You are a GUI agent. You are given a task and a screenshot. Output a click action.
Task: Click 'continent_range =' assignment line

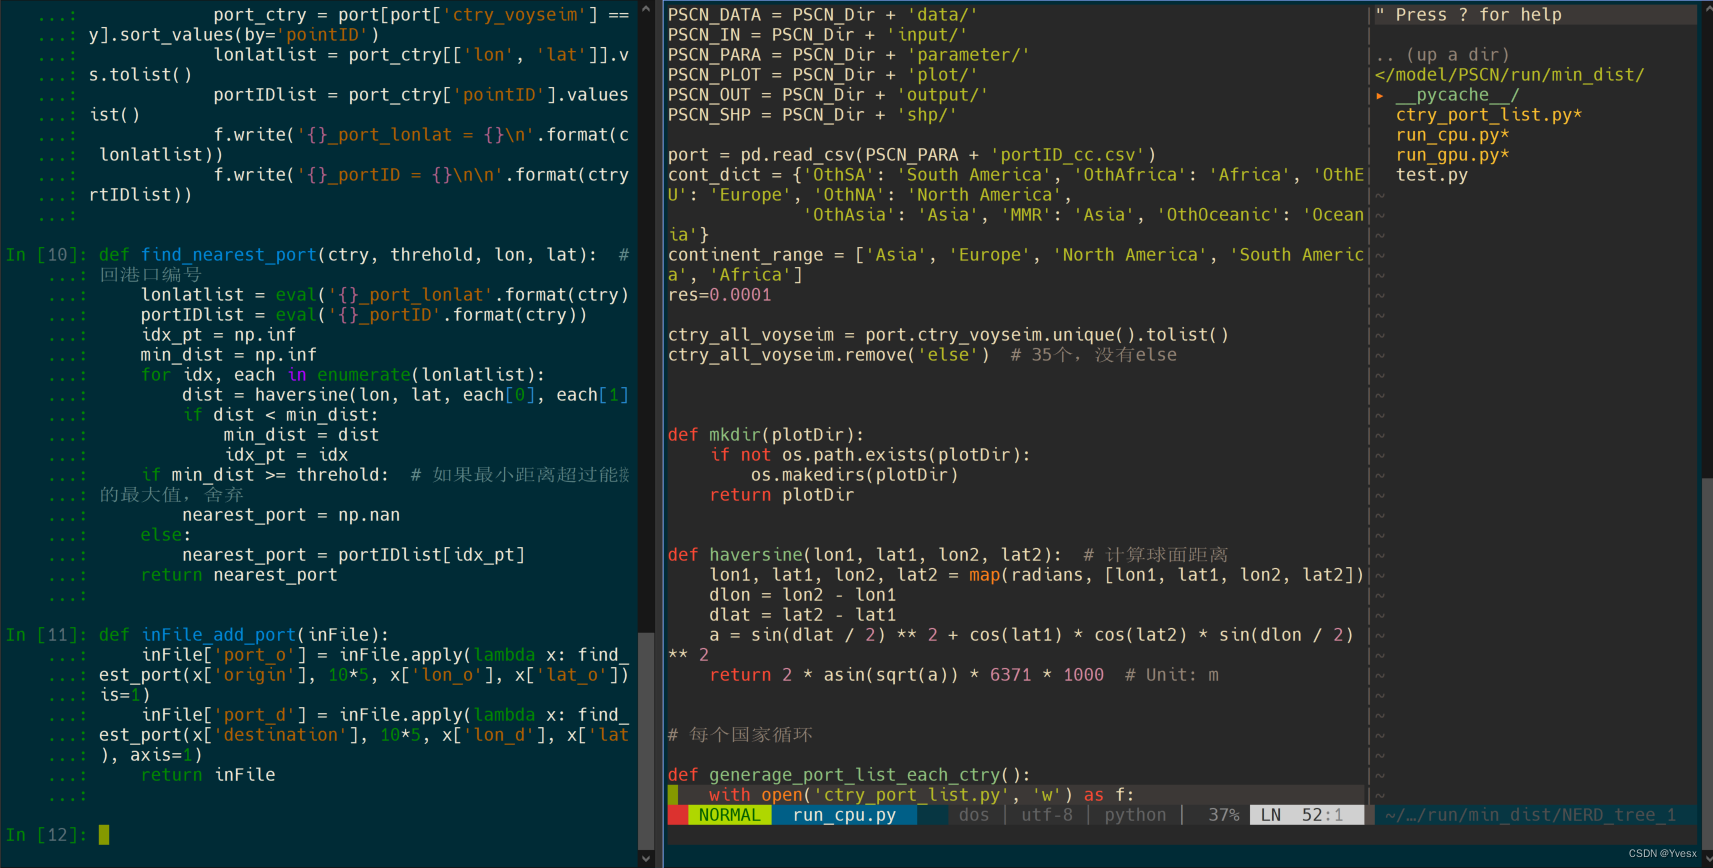(1016, 265)
